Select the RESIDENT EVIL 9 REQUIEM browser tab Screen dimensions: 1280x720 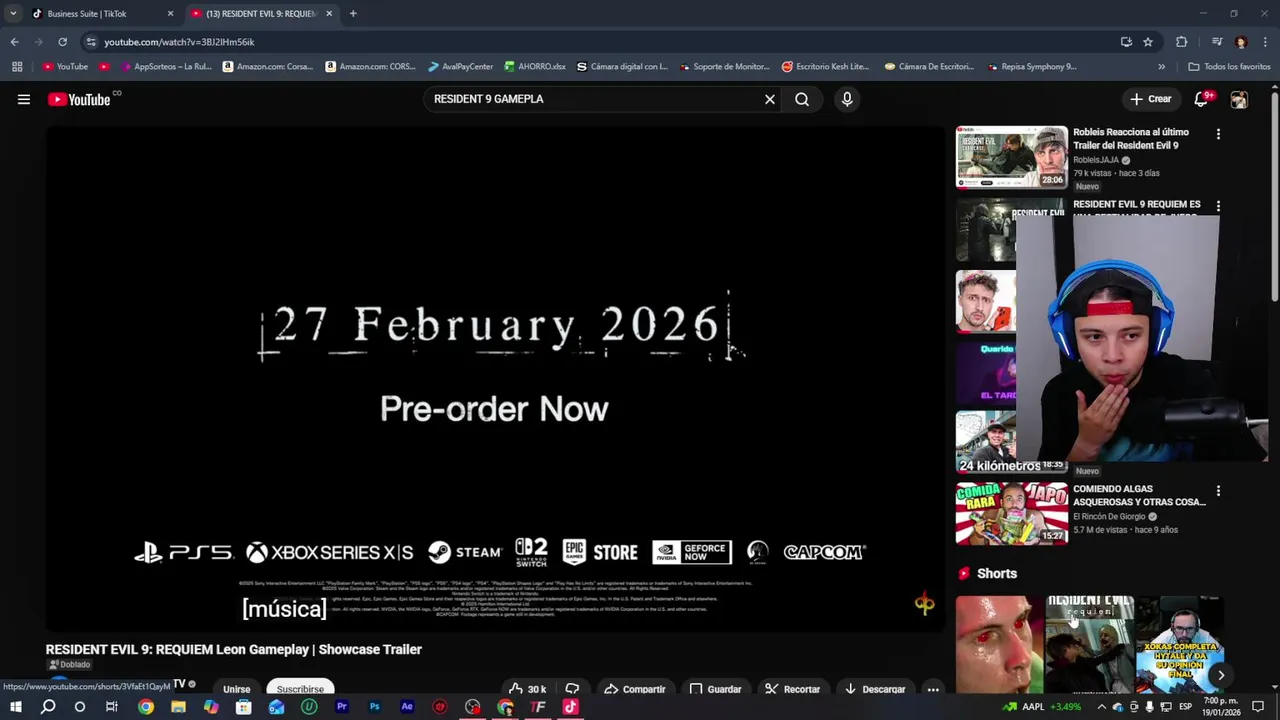[x=260, y=14]
